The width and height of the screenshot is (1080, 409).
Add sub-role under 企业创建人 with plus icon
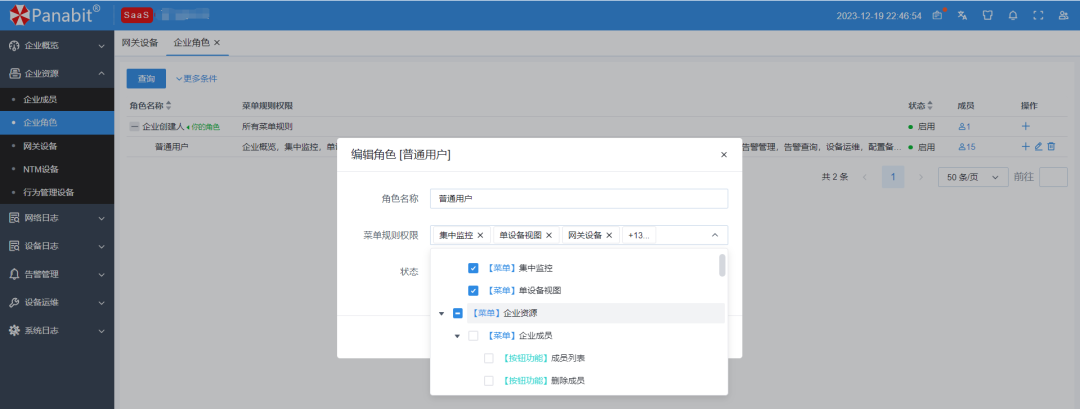coord(1026,127)
